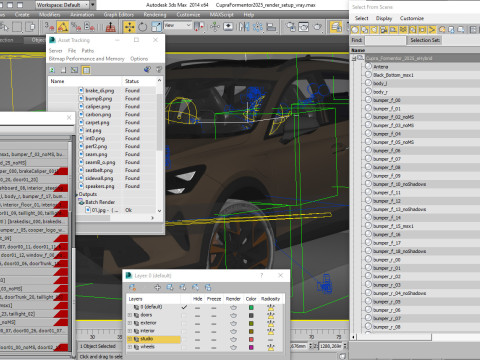
Task: Toggle Freeze for the 0 (default) layer
Action: pyautogui.click(x=214, y=307)
